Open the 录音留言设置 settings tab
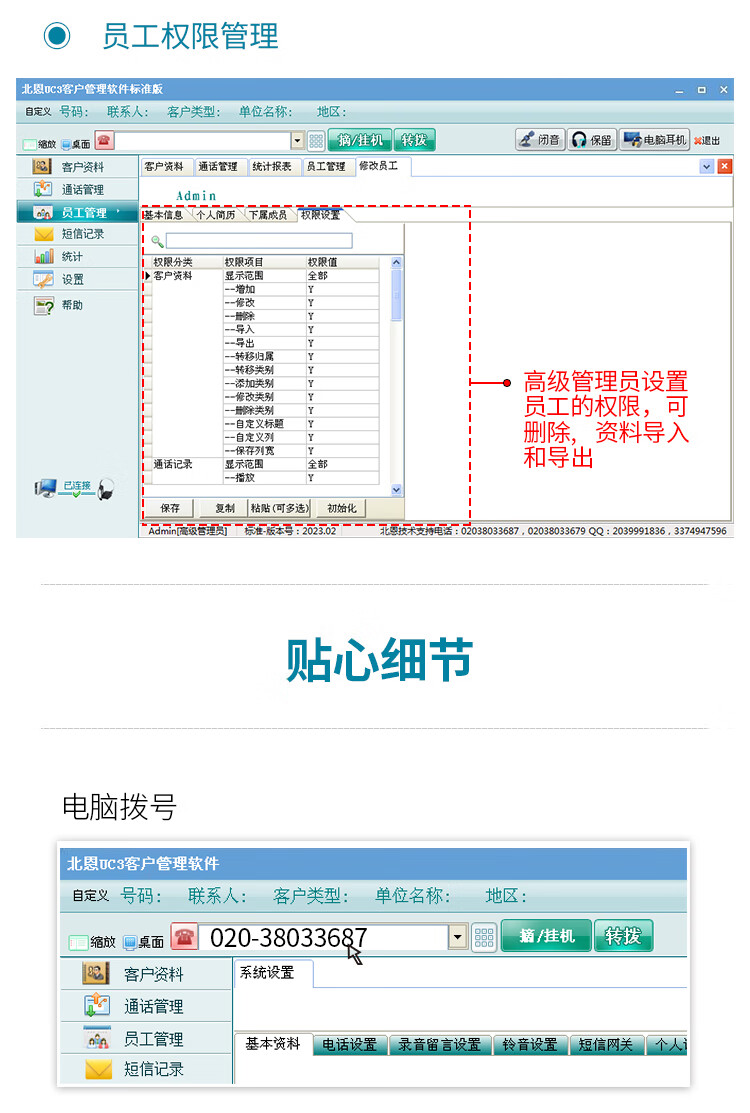Viewport: 750px width, 1113px height. point(440,1044)
